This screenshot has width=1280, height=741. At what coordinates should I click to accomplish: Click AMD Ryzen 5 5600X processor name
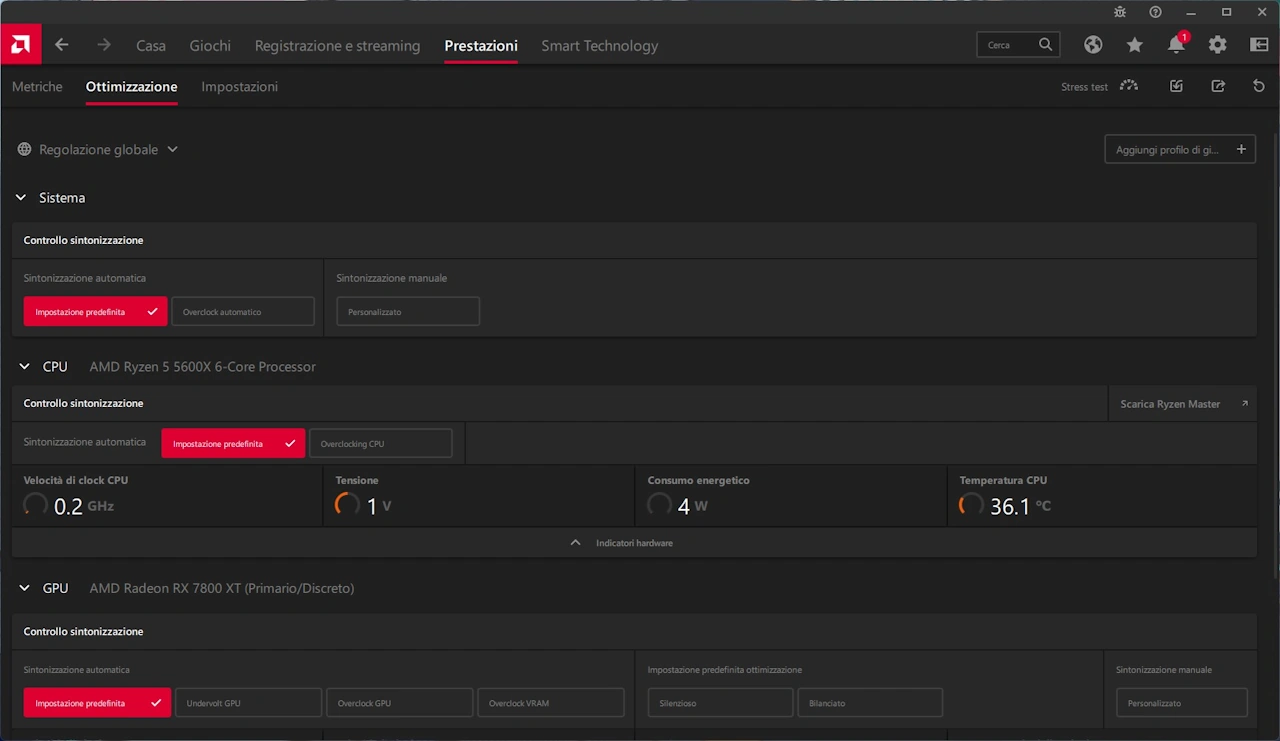pyautogui.click(x=203, y=367)
